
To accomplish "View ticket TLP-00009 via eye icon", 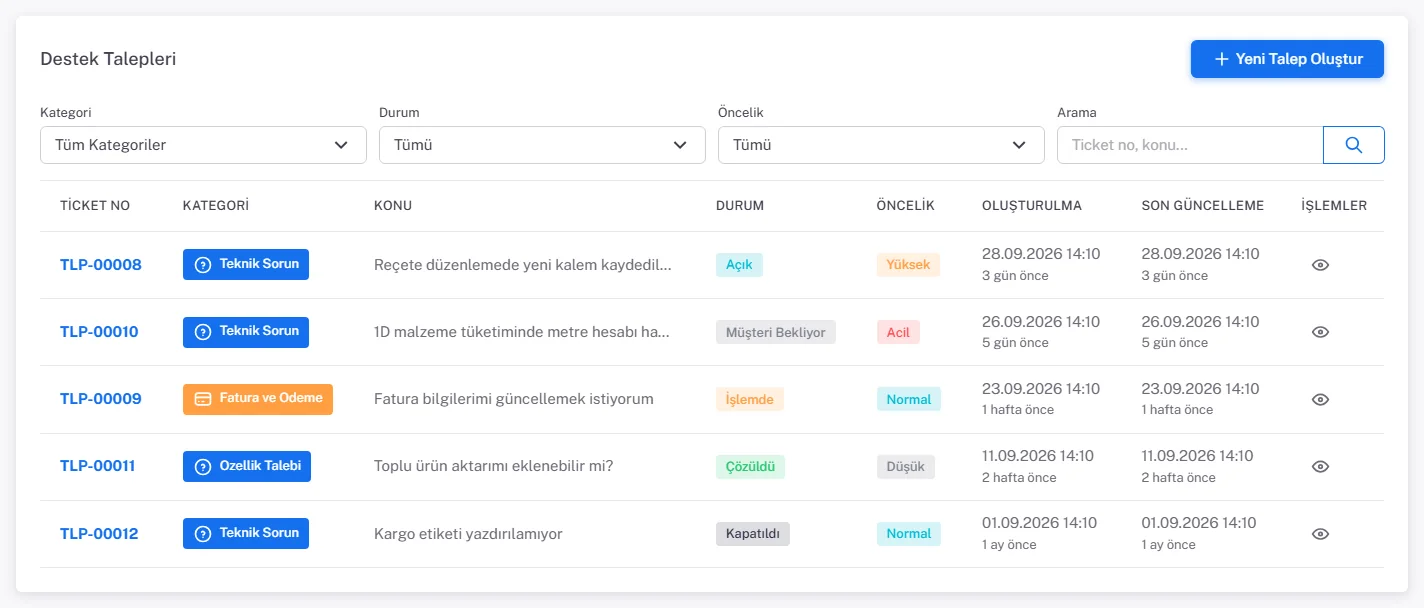I will (x=1320, y=399).
